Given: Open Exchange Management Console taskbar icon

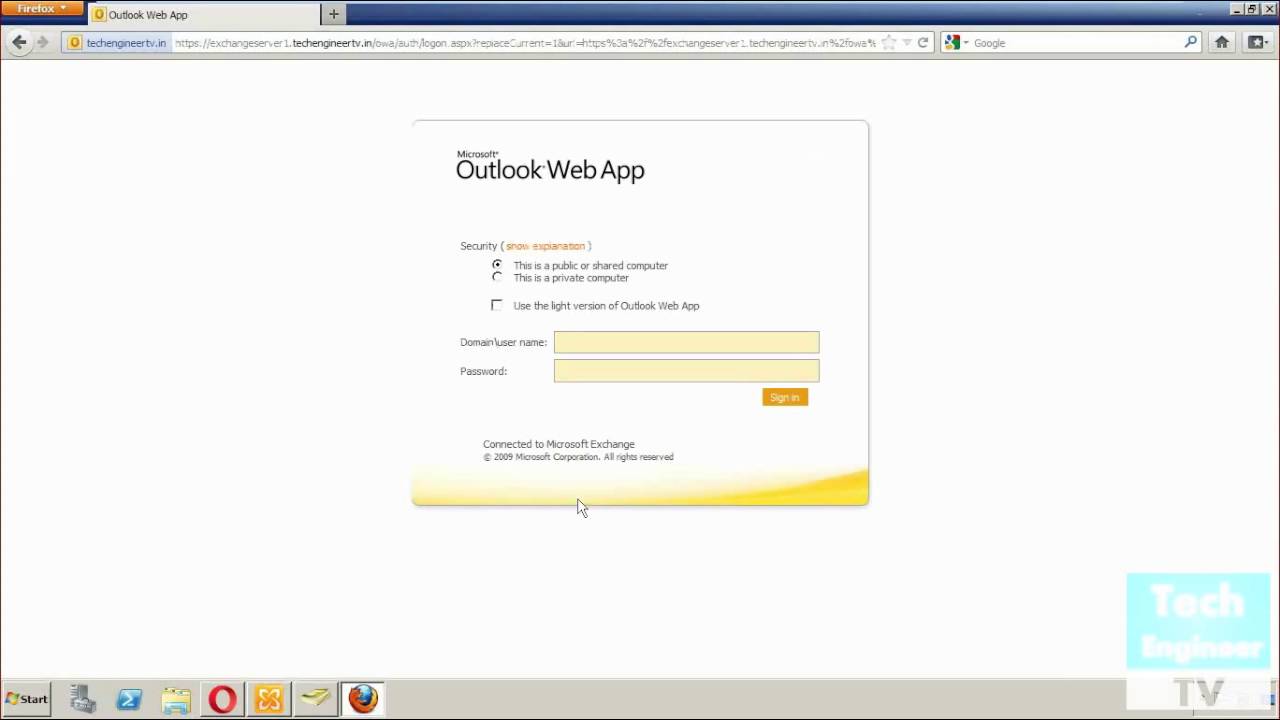Looking at the screenshot, I should (x=269, y=699).
